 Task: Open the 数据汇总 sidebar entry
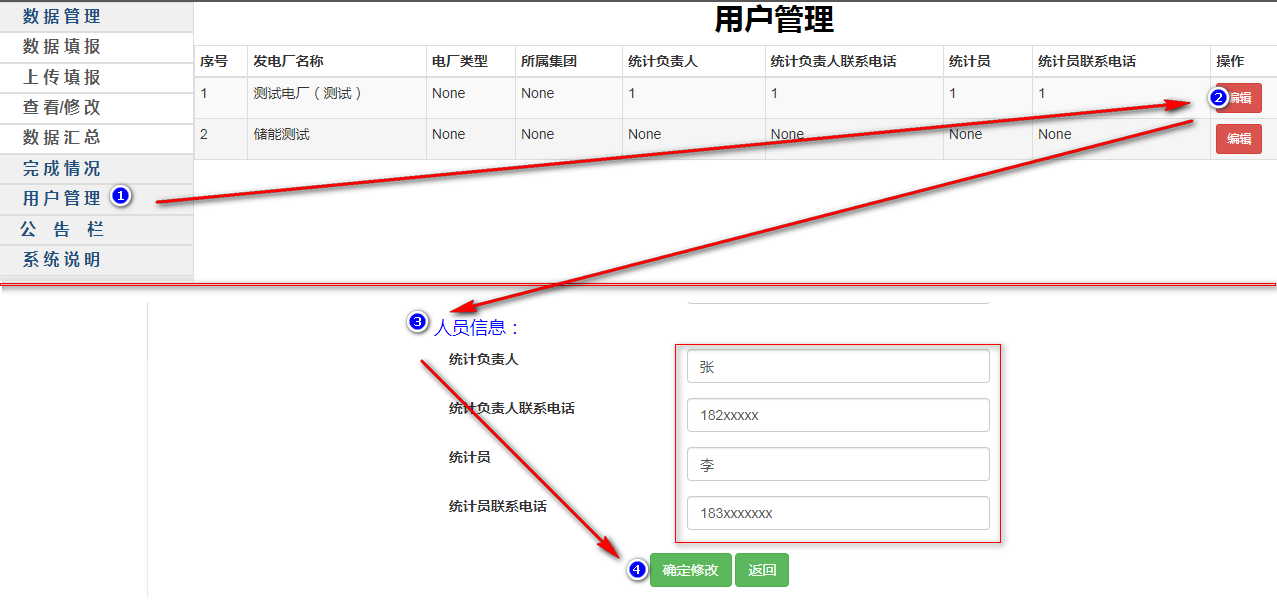click(x=62, y=137)
